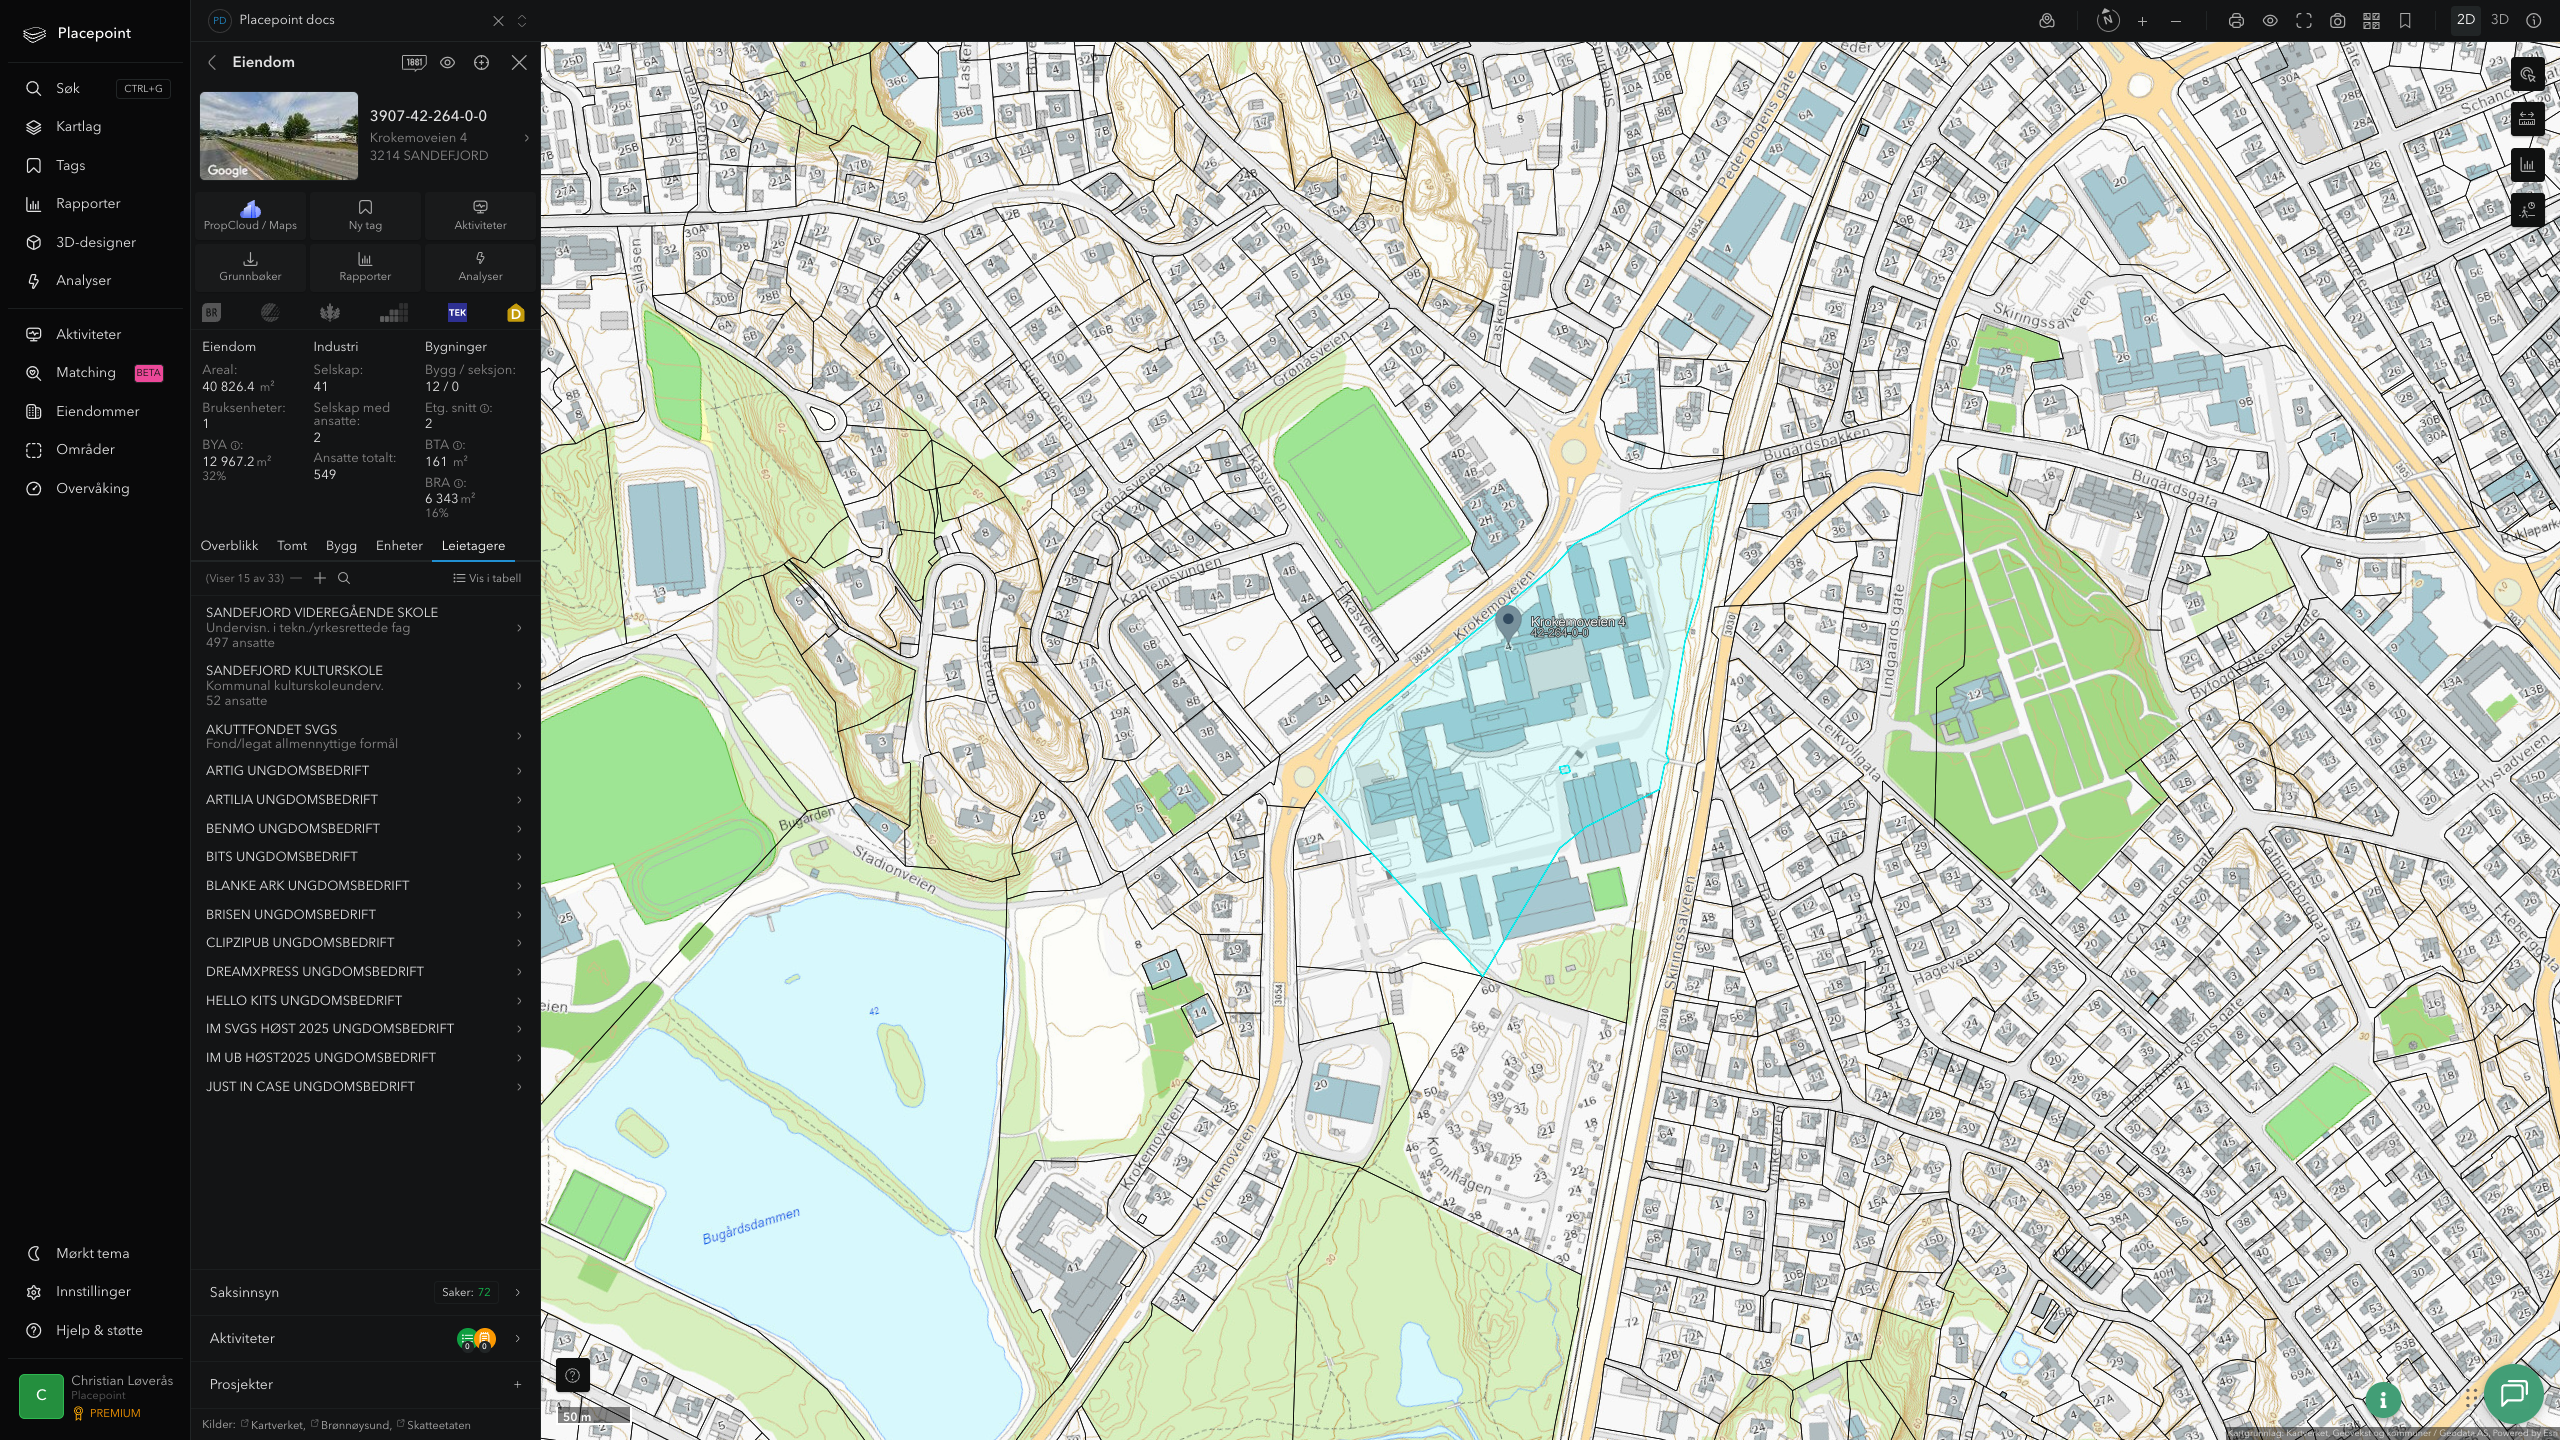2560x1440 pixels.
Task: Take a map snapshot with camera icon
Action: click(x=2338, y=20)
